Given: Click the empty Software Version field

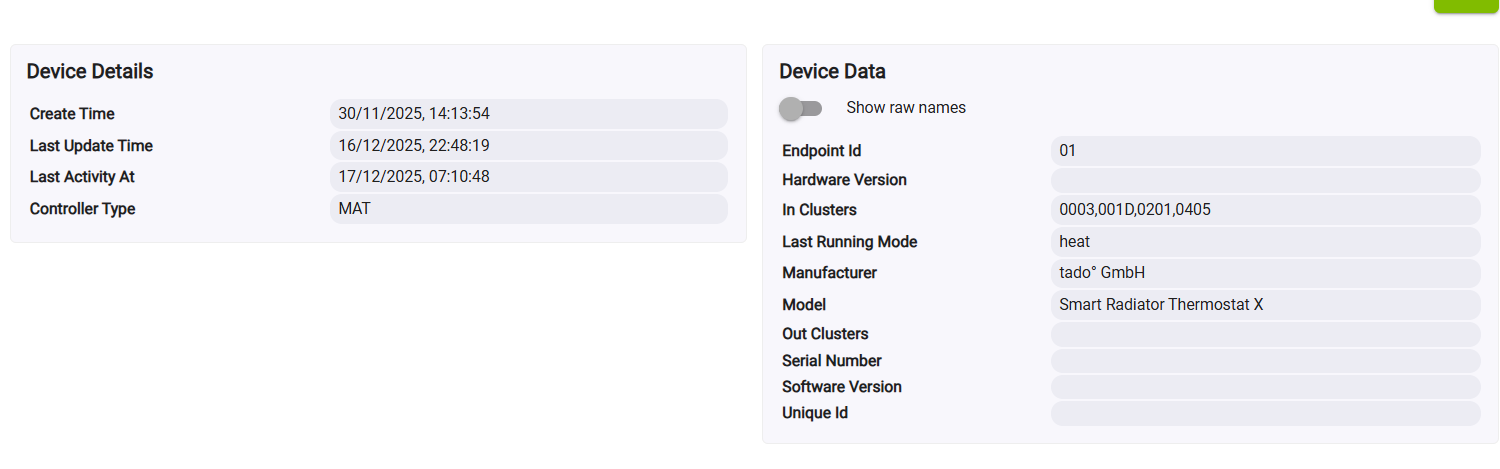Looking at the screenshot, I should coord(1264,387).
